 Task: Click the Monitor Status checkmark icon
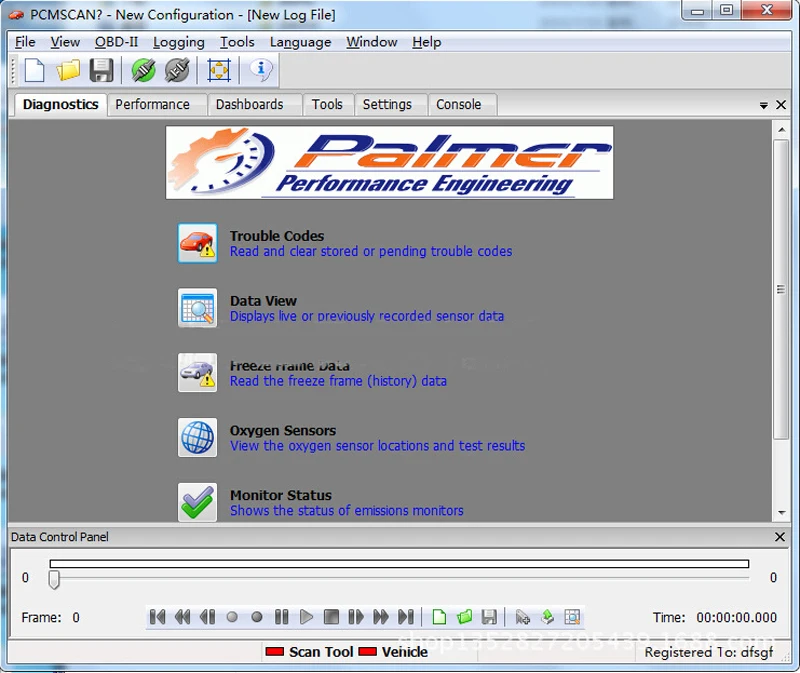197,502
